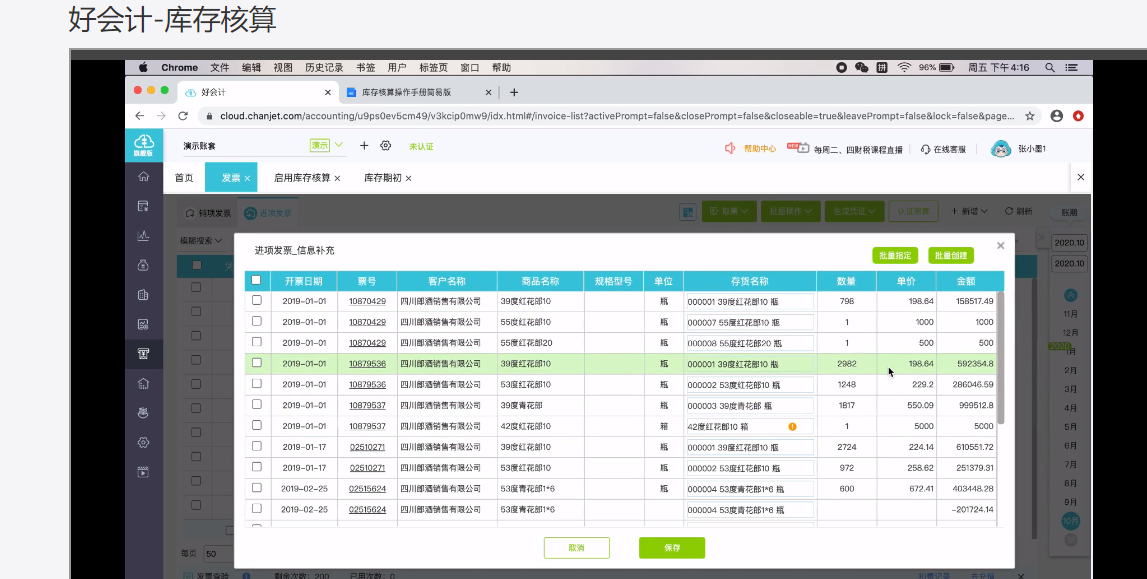Check the row with 数量 2724
The image size is (1147, 579).
pos(257,446)
